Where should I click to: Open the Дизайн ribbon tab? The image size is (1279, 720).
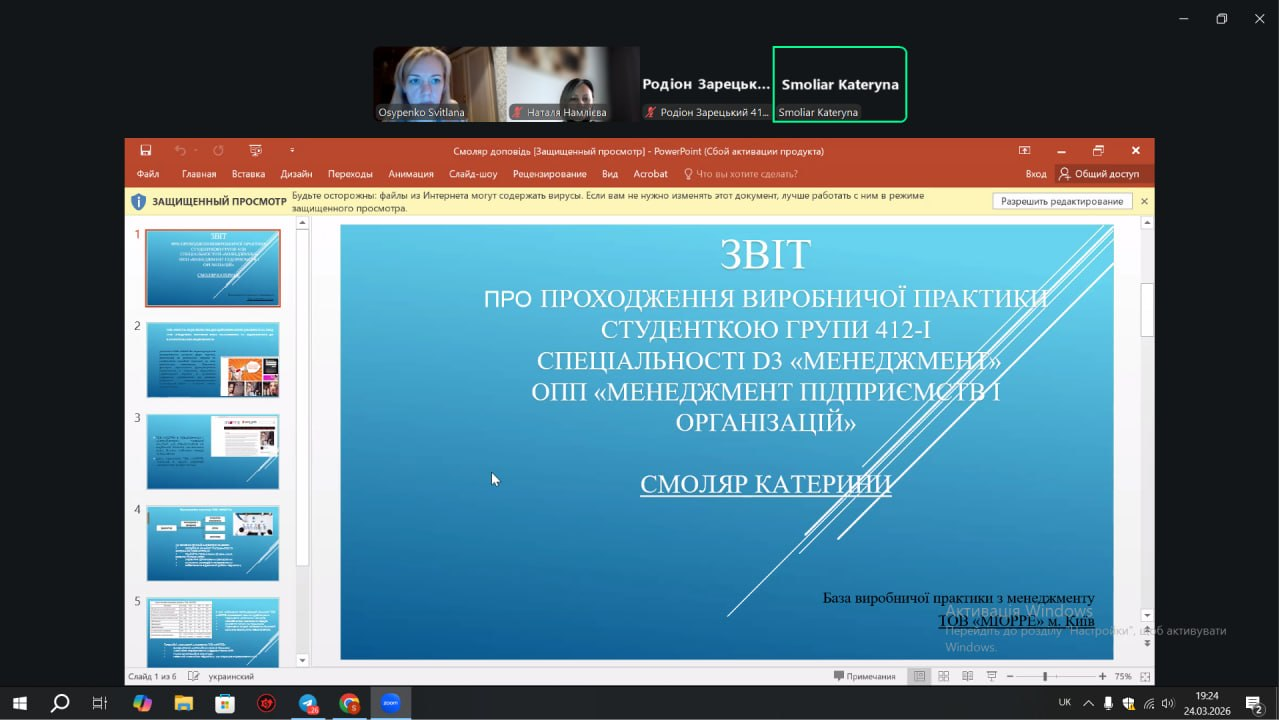[x=296, y=174]
